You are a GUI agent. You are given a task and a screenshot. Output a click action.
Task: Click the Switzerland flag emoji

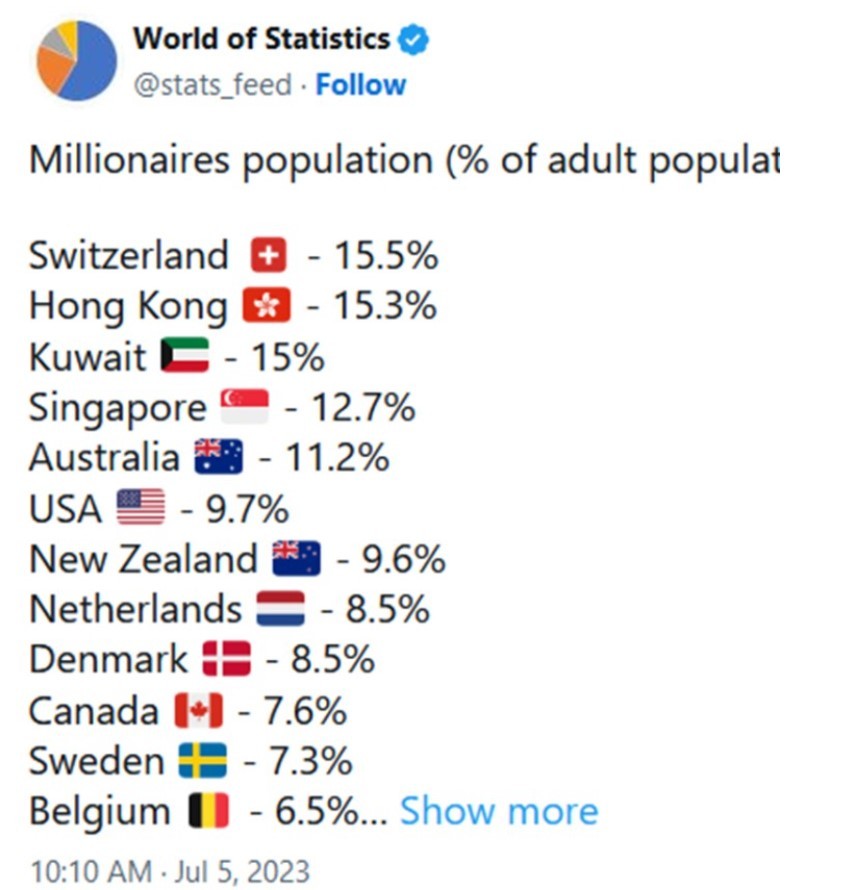269,256
